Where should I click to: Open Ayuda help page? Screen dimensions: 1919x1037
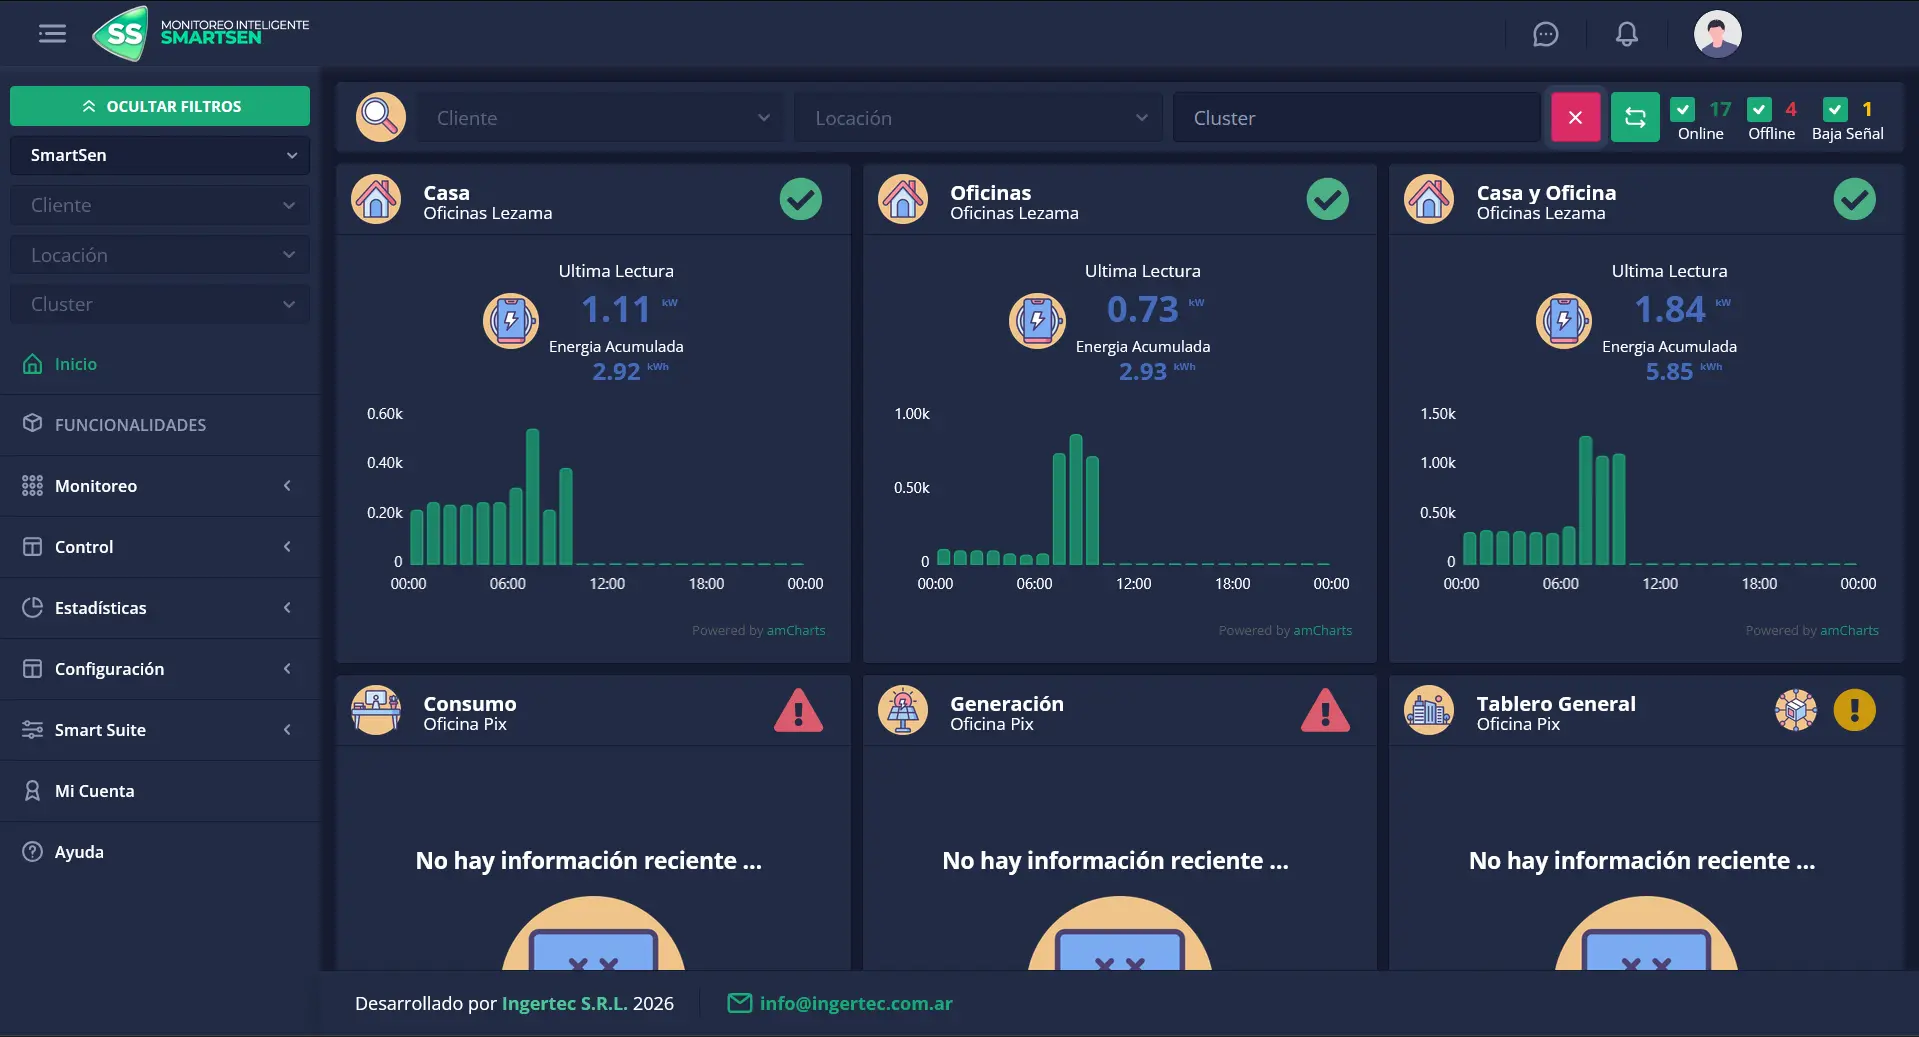(160, 852)
